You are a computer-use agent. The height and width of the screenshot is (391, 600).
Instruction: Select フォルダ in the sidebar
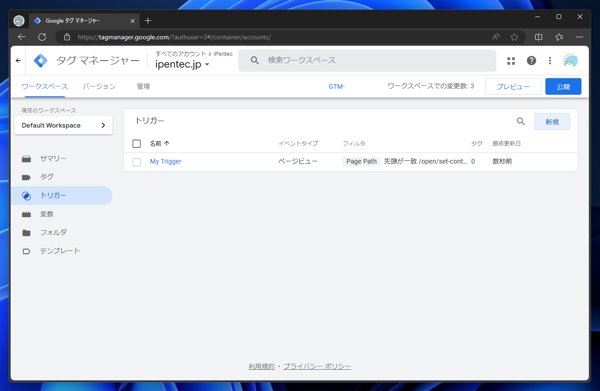click(53, 232)
